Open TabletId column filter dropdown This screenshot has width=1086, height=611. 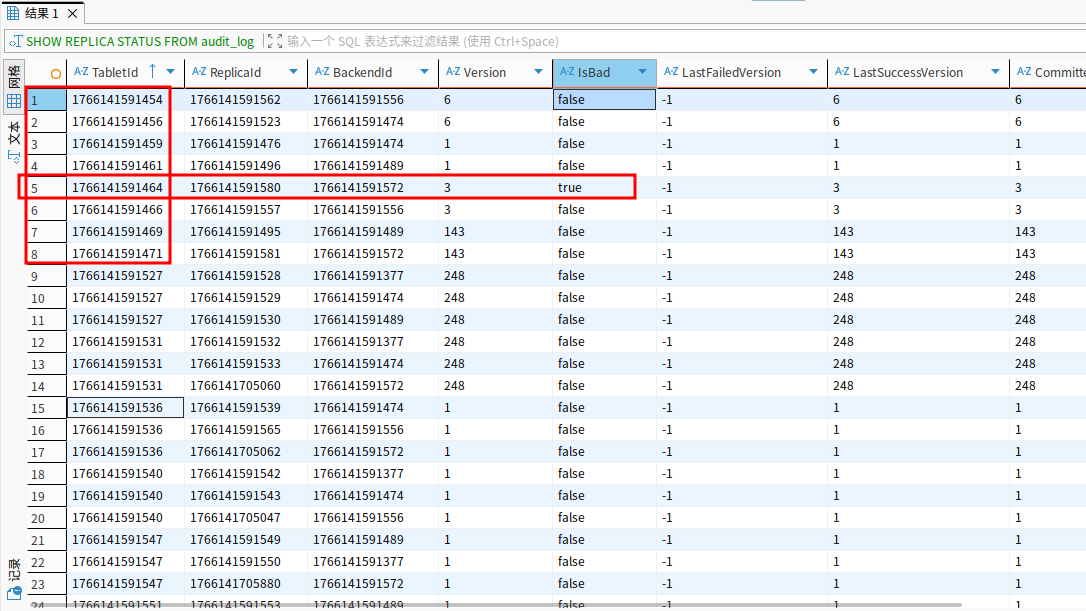click(x=171, y=72)
